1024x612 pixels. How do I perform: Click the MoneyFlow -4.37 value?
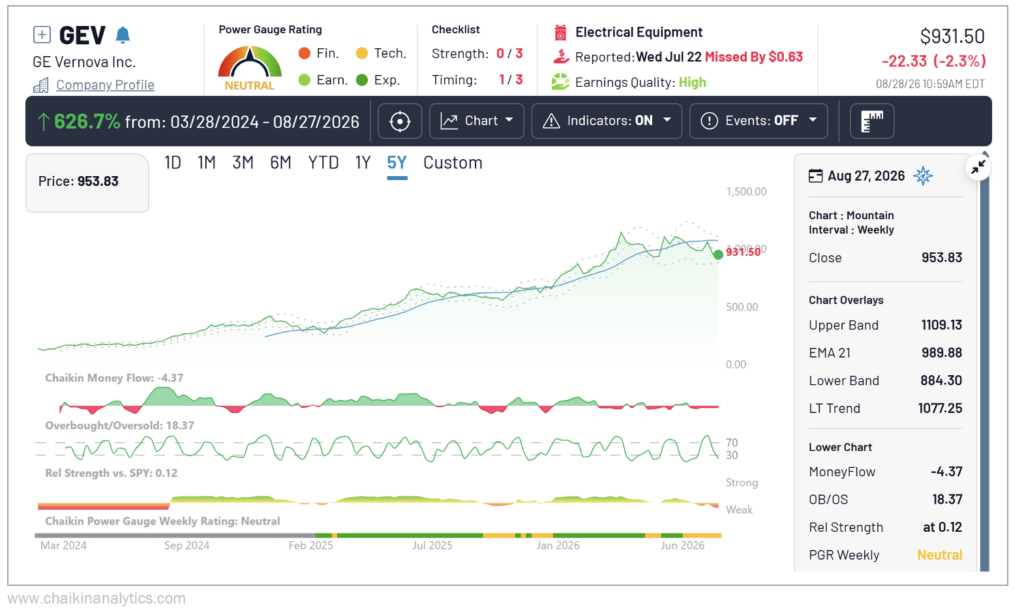point(946,472)
